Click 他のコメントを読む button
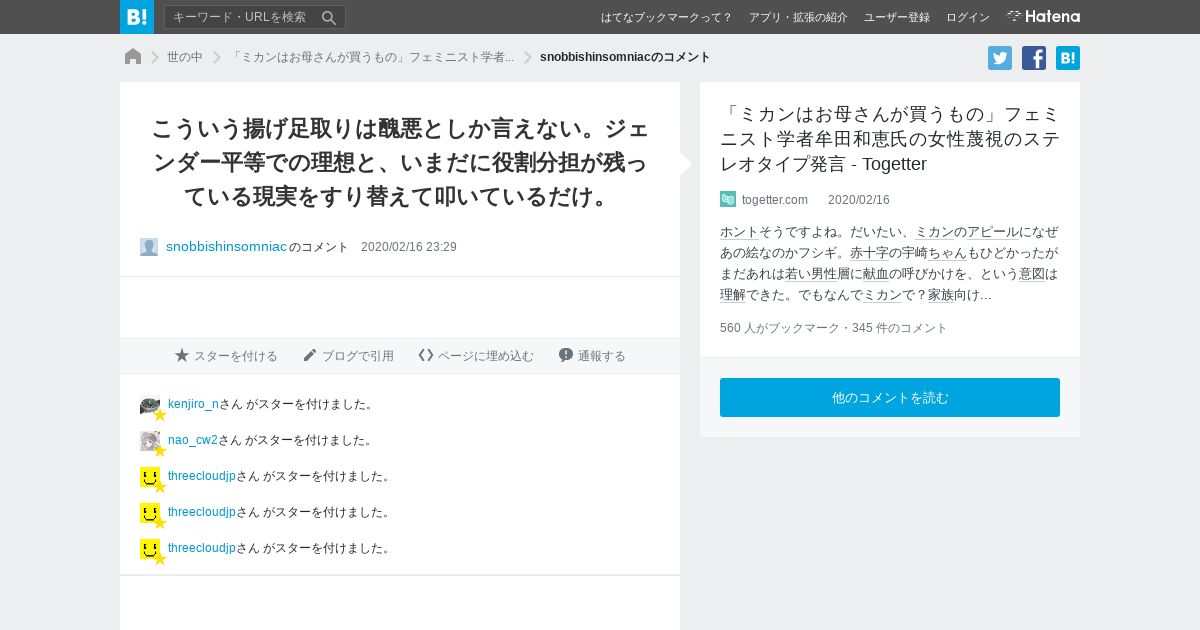 coord(890,397)
